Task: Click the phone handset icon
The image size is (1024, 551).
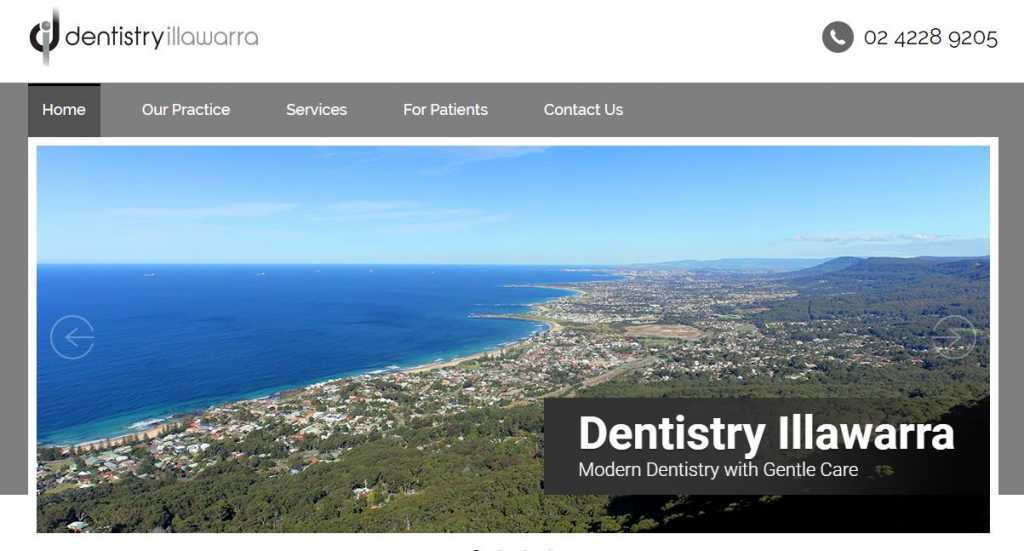Action: (x=838, y=37)
